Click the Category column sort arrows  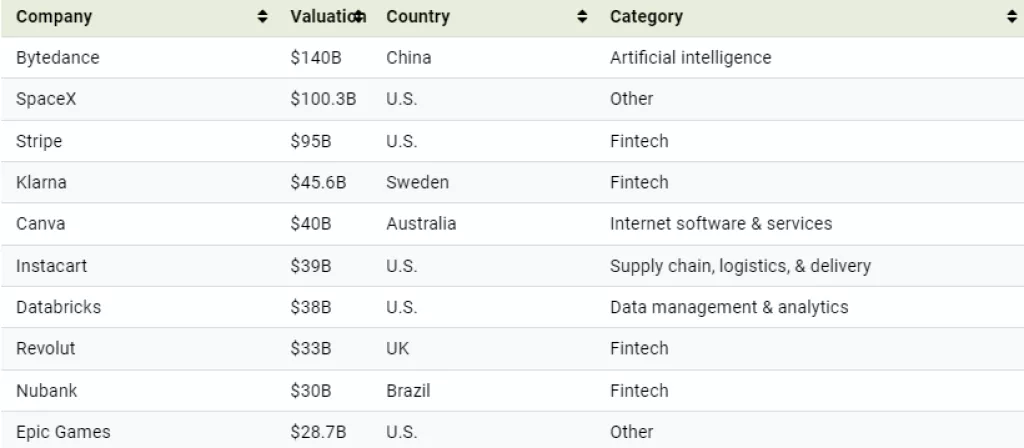[x=1012, y=17]
